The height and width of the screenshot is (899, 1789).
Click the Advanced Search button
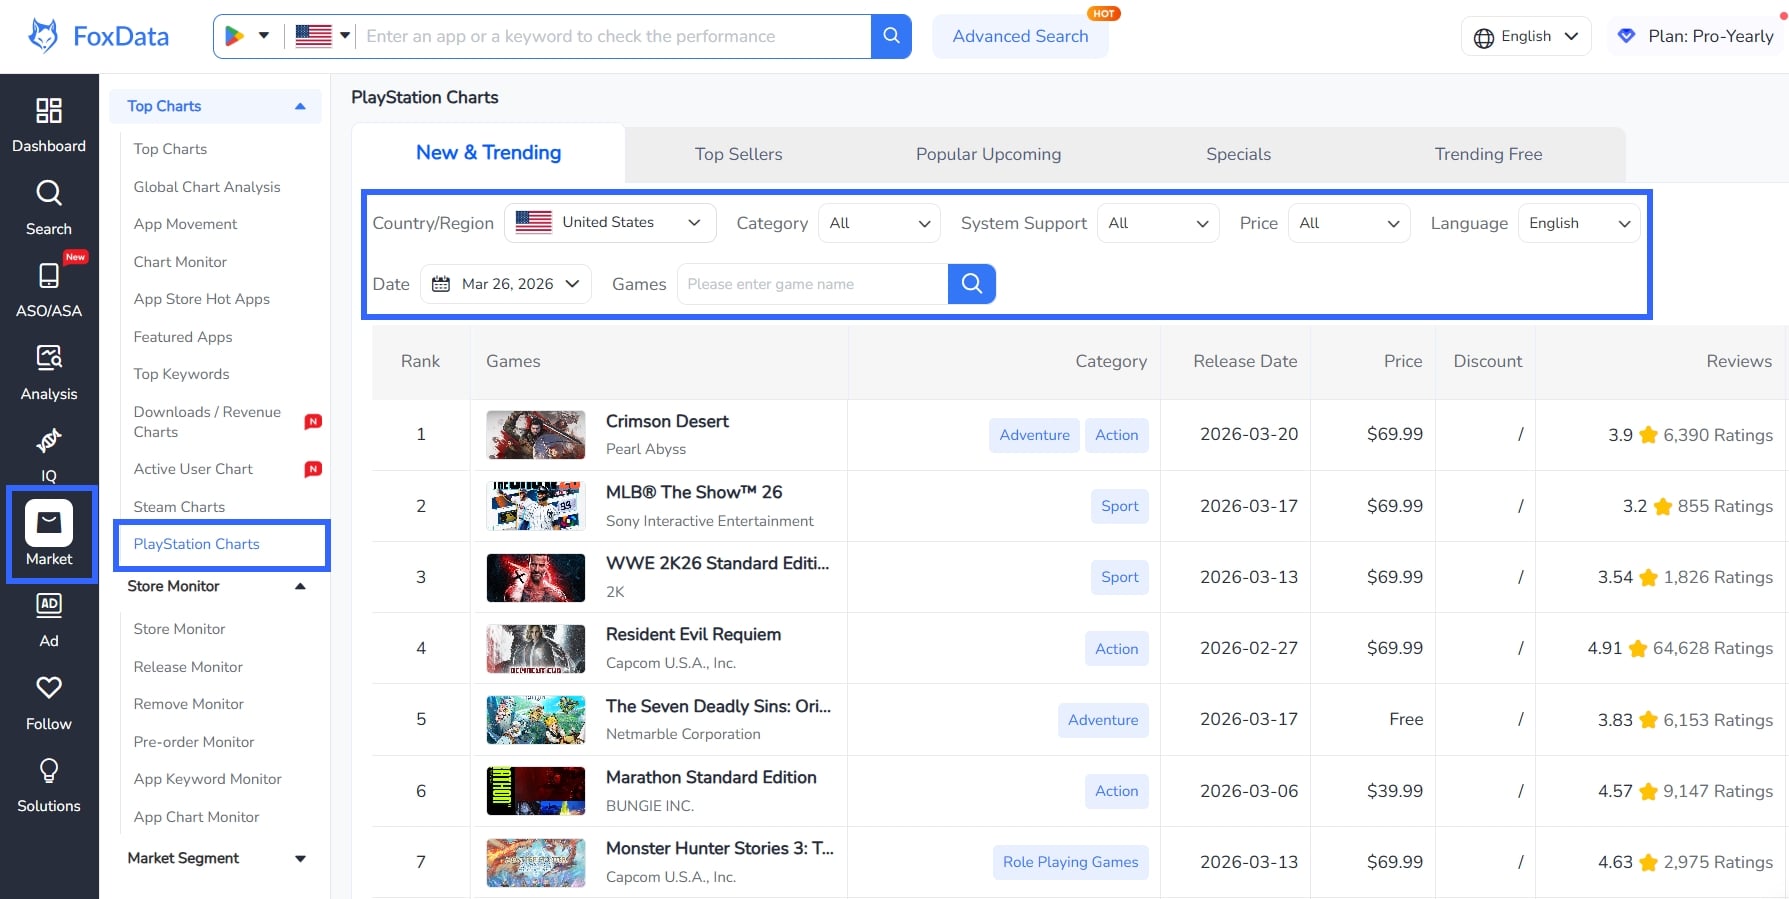click(1019, 36)
